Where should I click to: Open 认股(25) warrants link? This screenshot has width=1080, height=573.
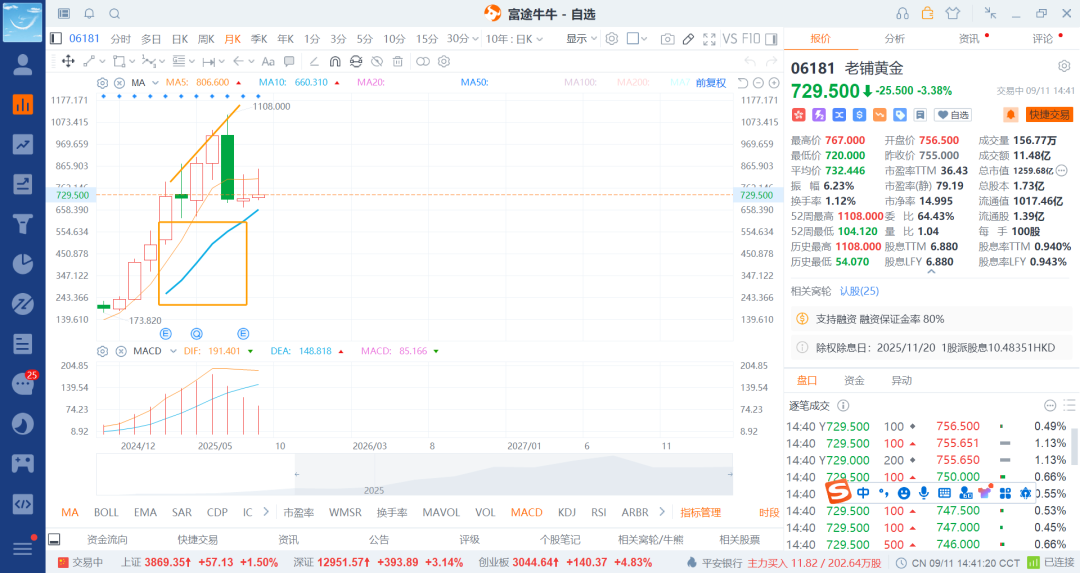tap(859, 291)
